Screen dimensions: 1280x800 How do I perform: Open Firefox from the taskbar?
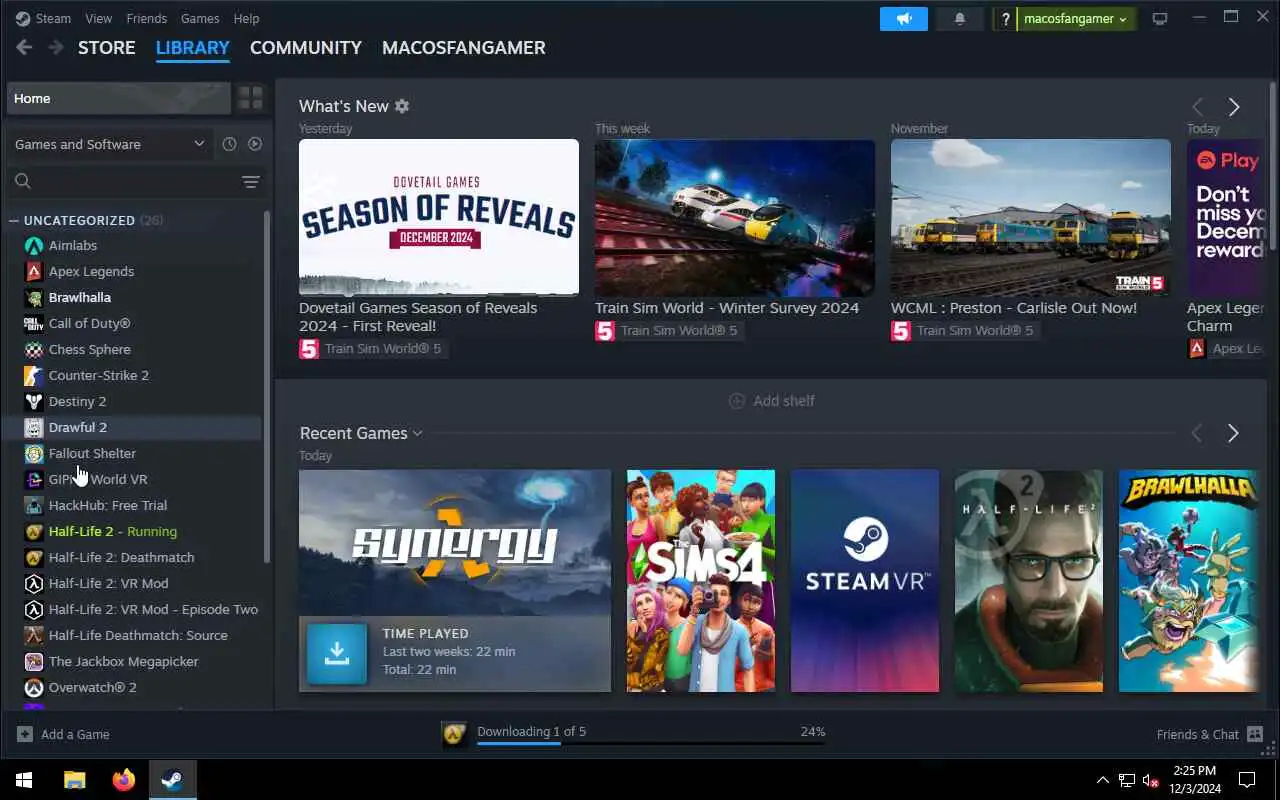click(124, 780)
